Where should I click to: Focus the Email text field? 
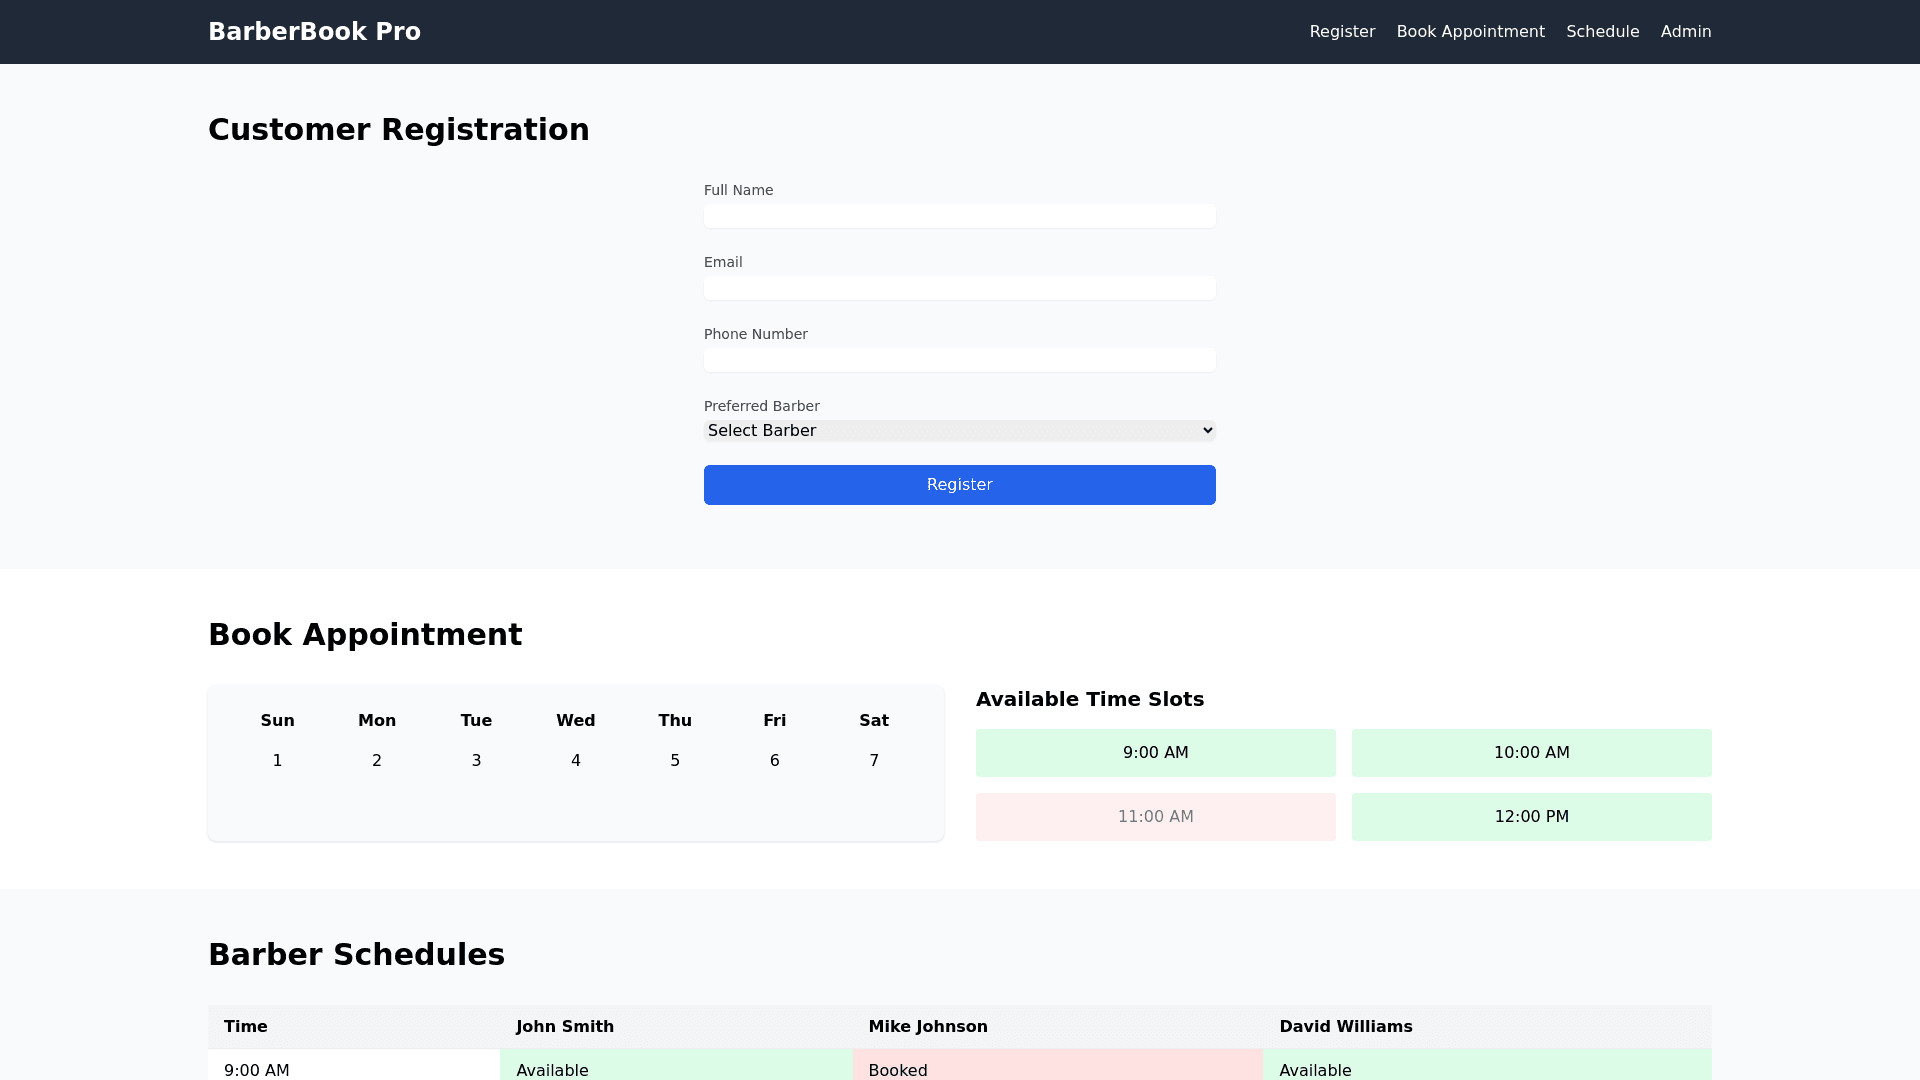pos(959,288)
